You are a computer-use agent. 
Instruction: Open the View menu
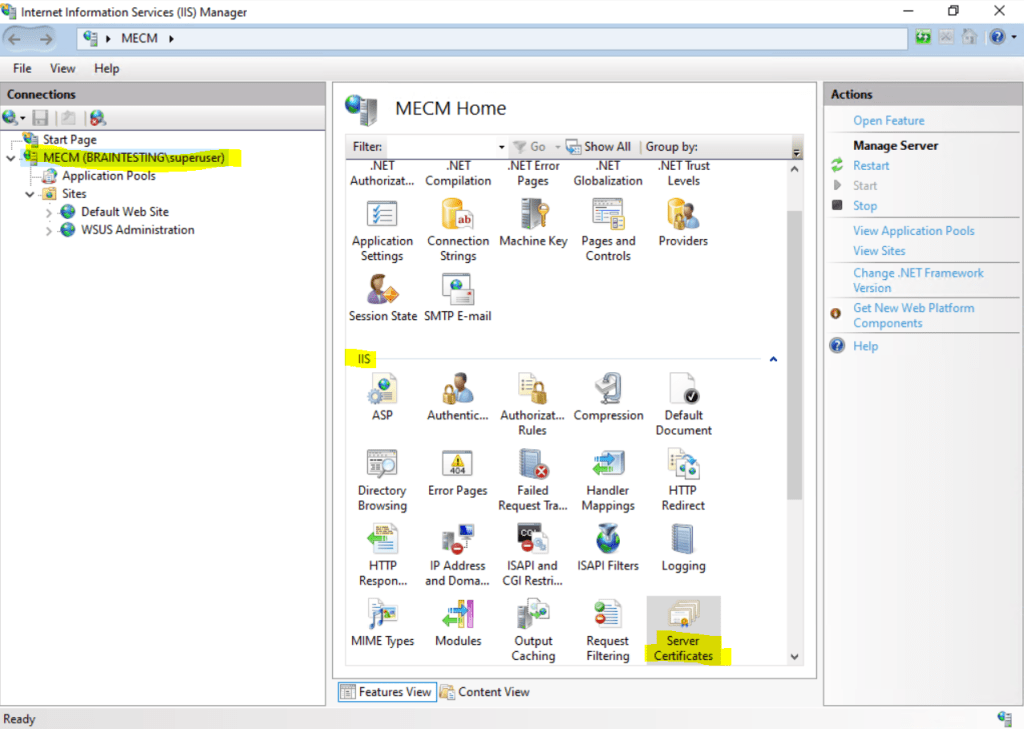[63, 68]
